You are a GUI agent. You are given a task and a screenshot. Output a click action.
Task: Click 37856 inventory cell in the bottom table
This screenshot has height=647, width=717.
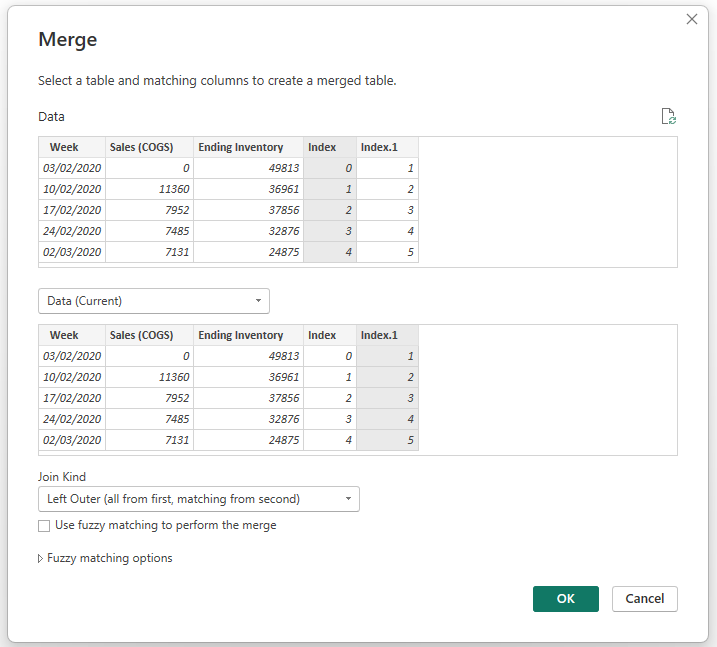point(248,398)
